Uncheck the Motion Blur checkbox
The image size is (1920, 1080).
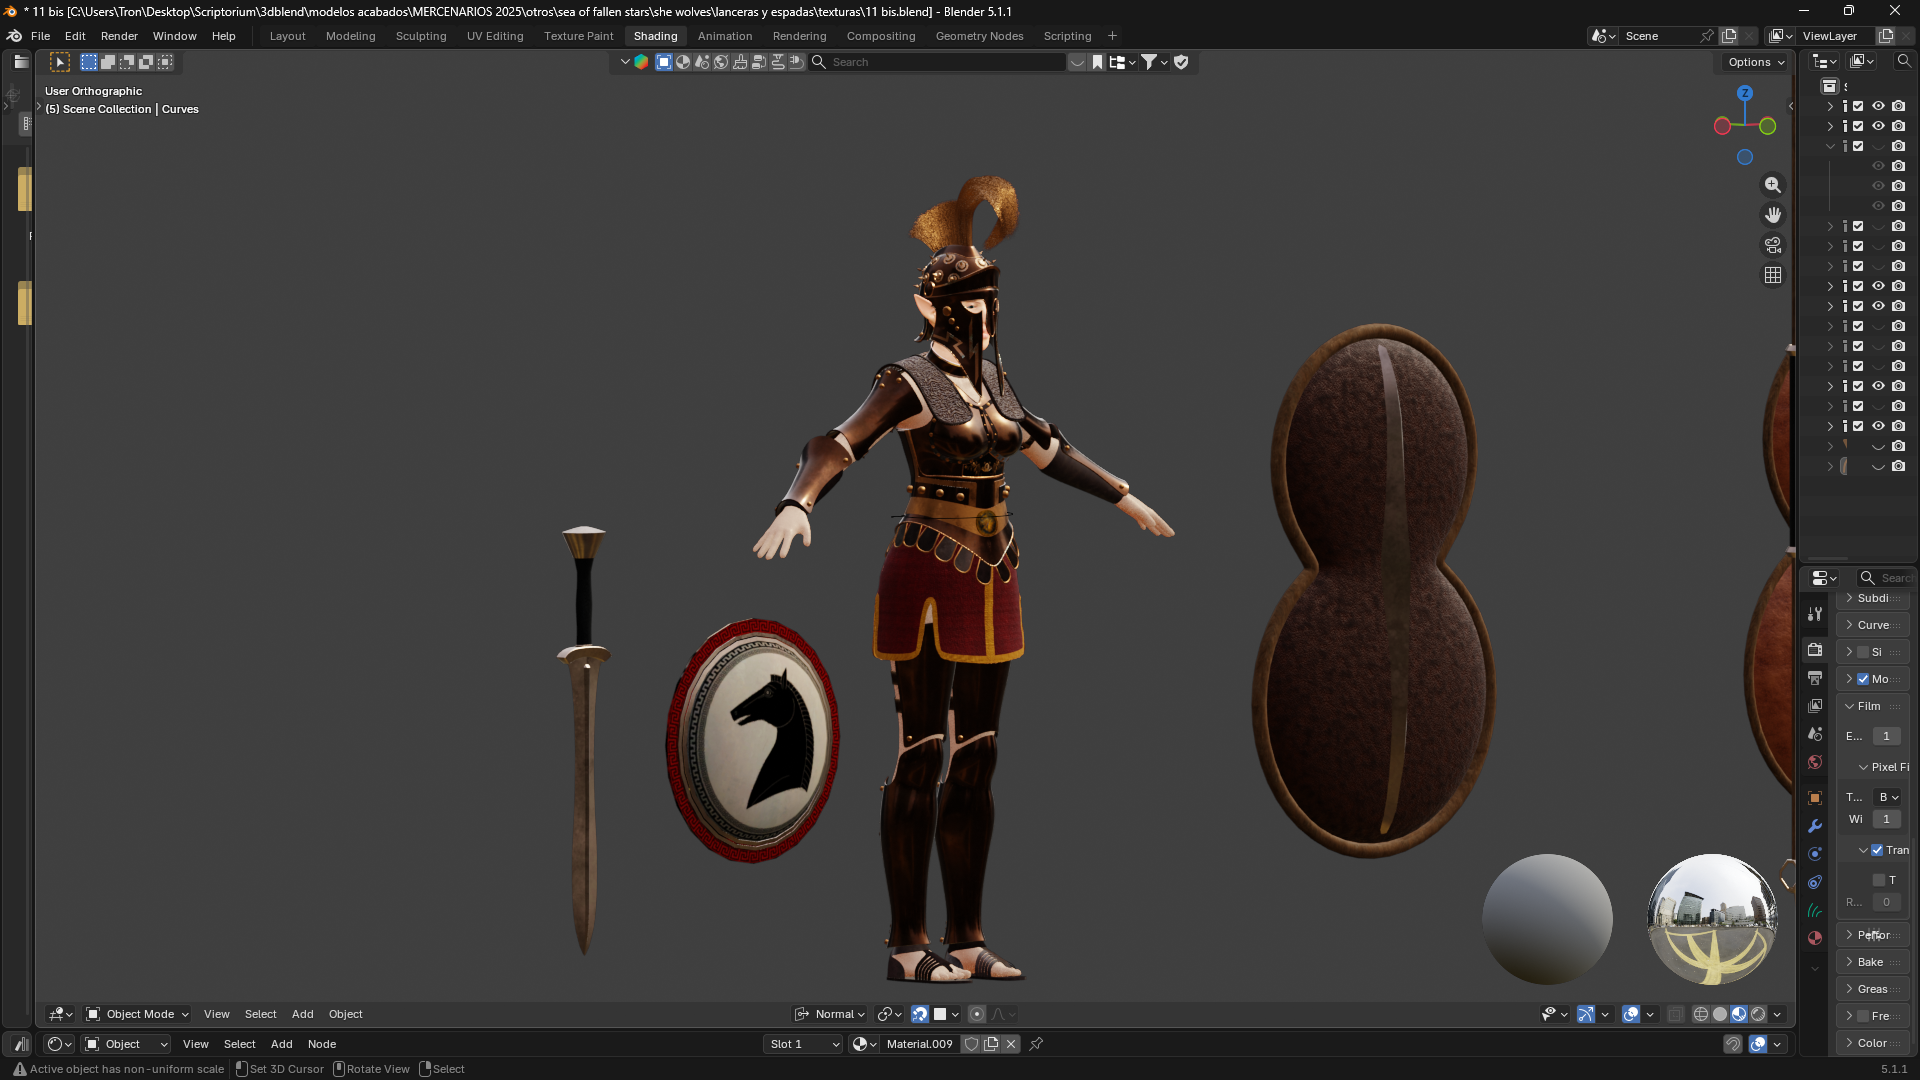(1863, 679)
